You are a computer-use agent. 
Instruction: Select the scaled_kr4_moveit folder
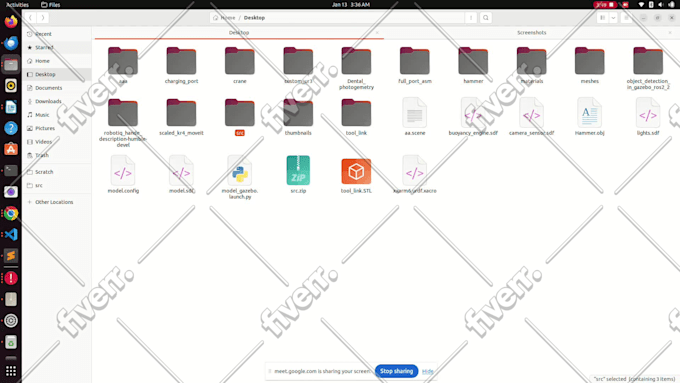(x=181, y=117)
